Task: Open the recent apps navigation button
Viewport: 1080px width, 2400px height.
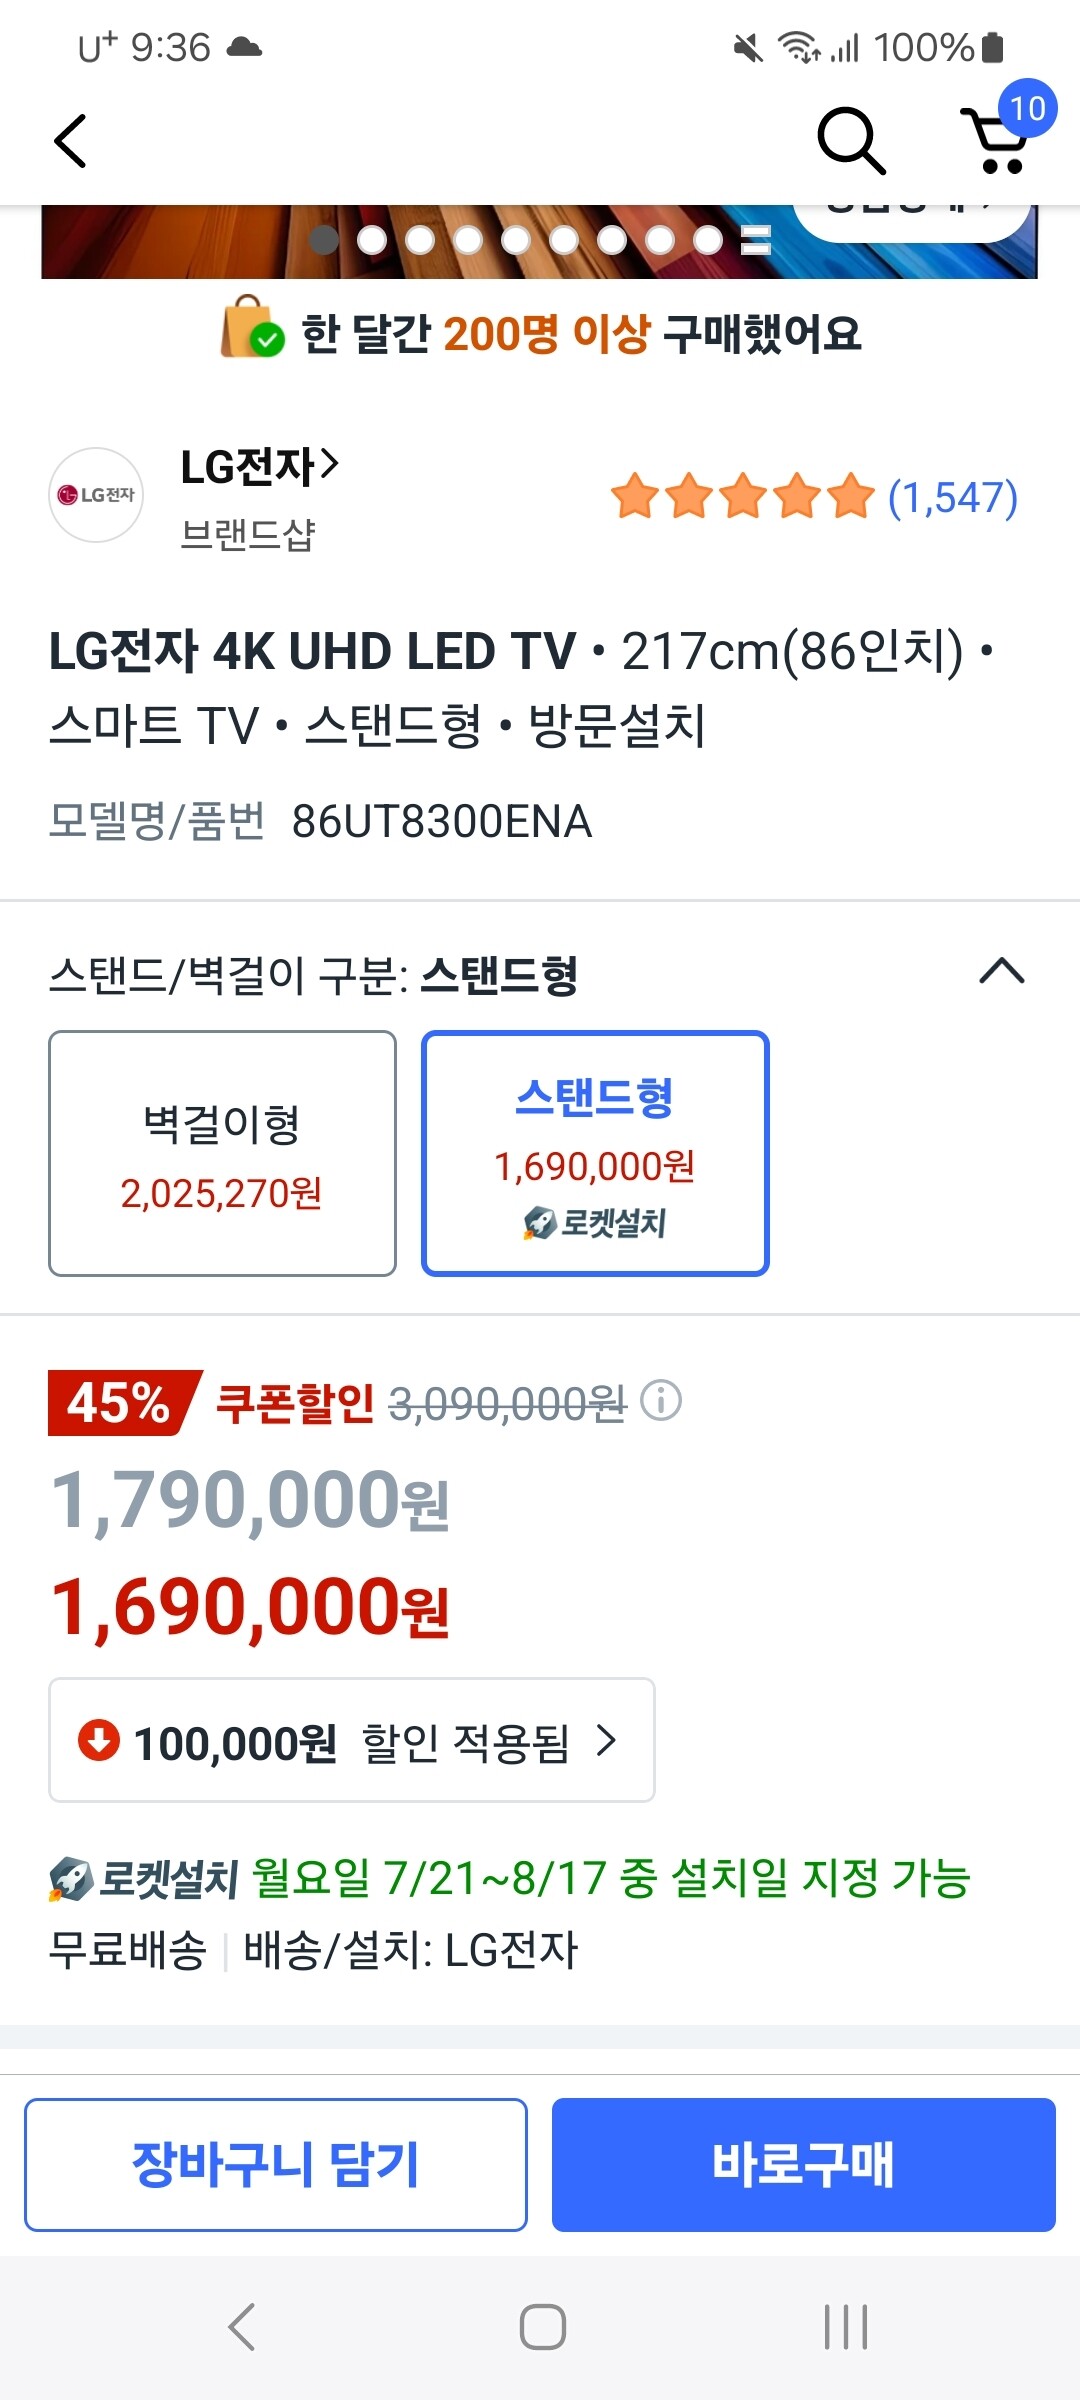Action: [845, 2327]
